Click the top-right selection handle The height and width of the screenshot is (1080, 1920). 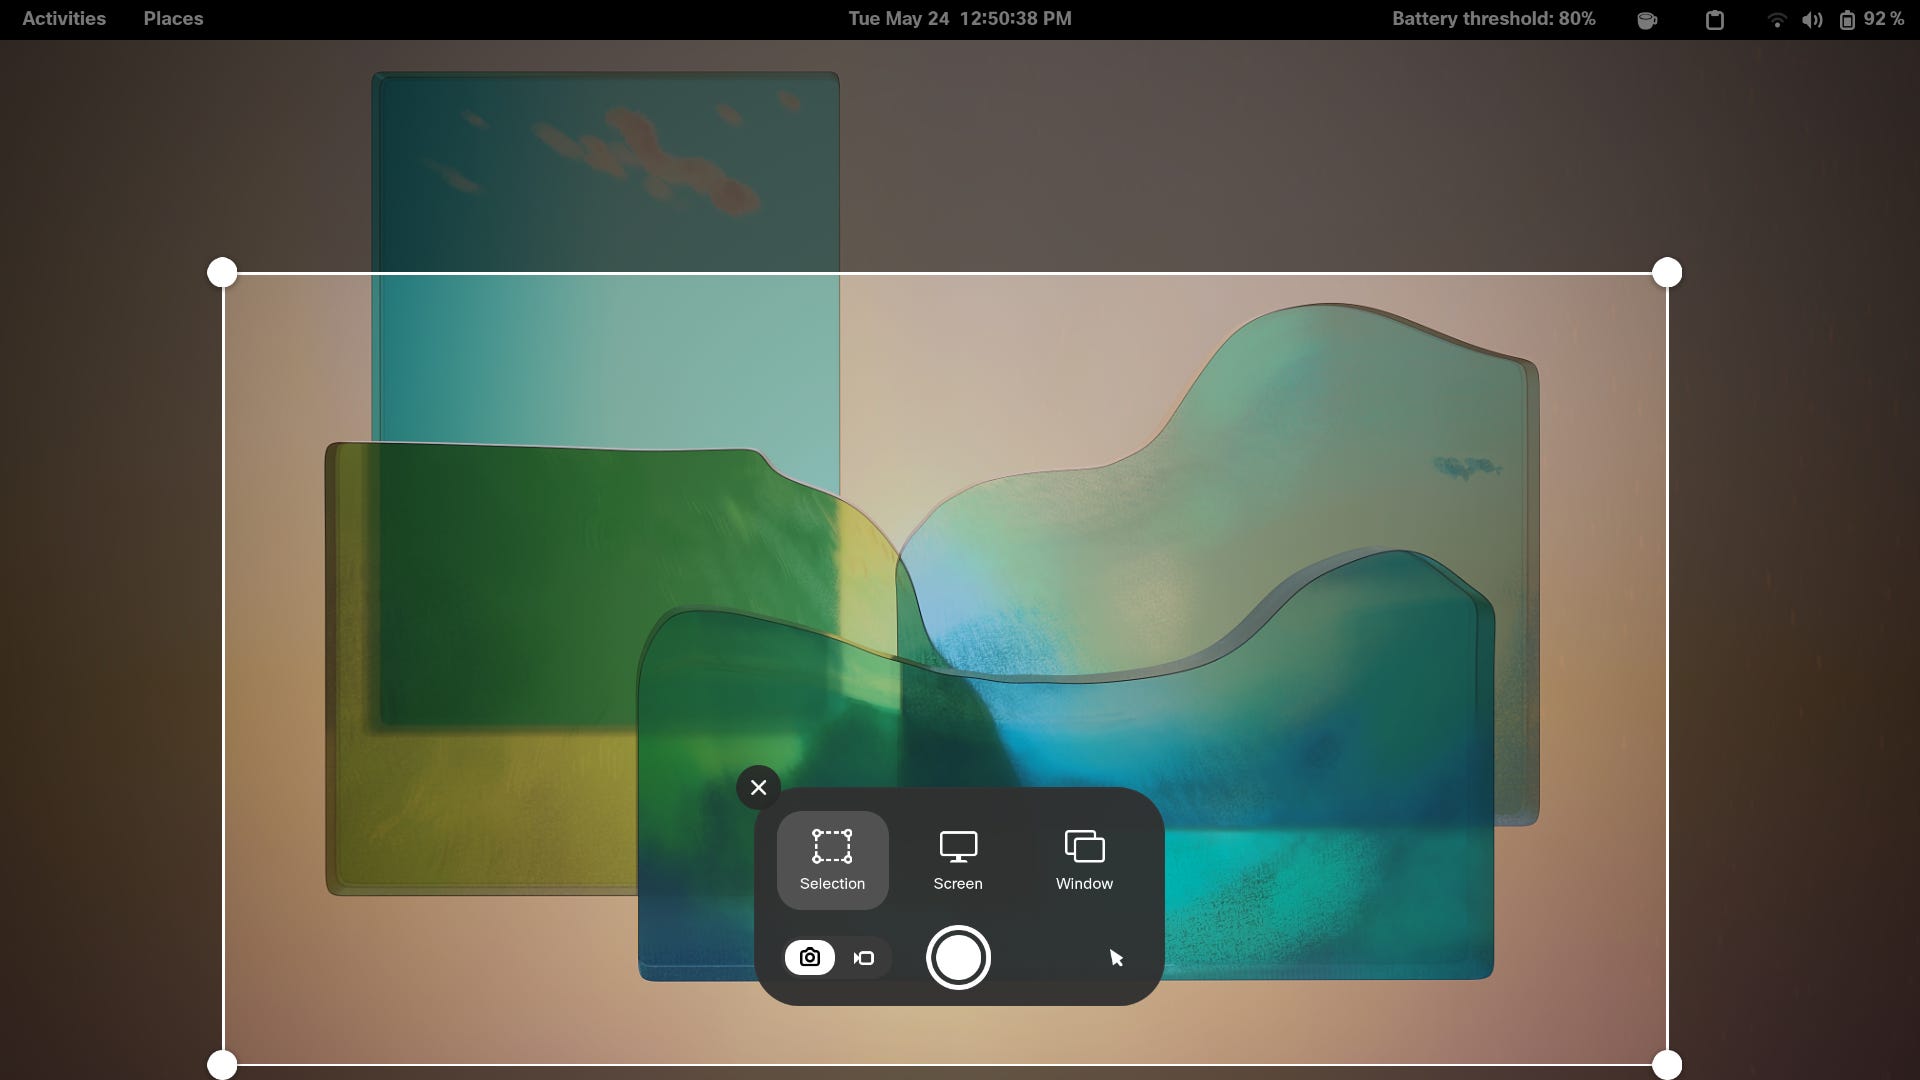click(1667, 272)
